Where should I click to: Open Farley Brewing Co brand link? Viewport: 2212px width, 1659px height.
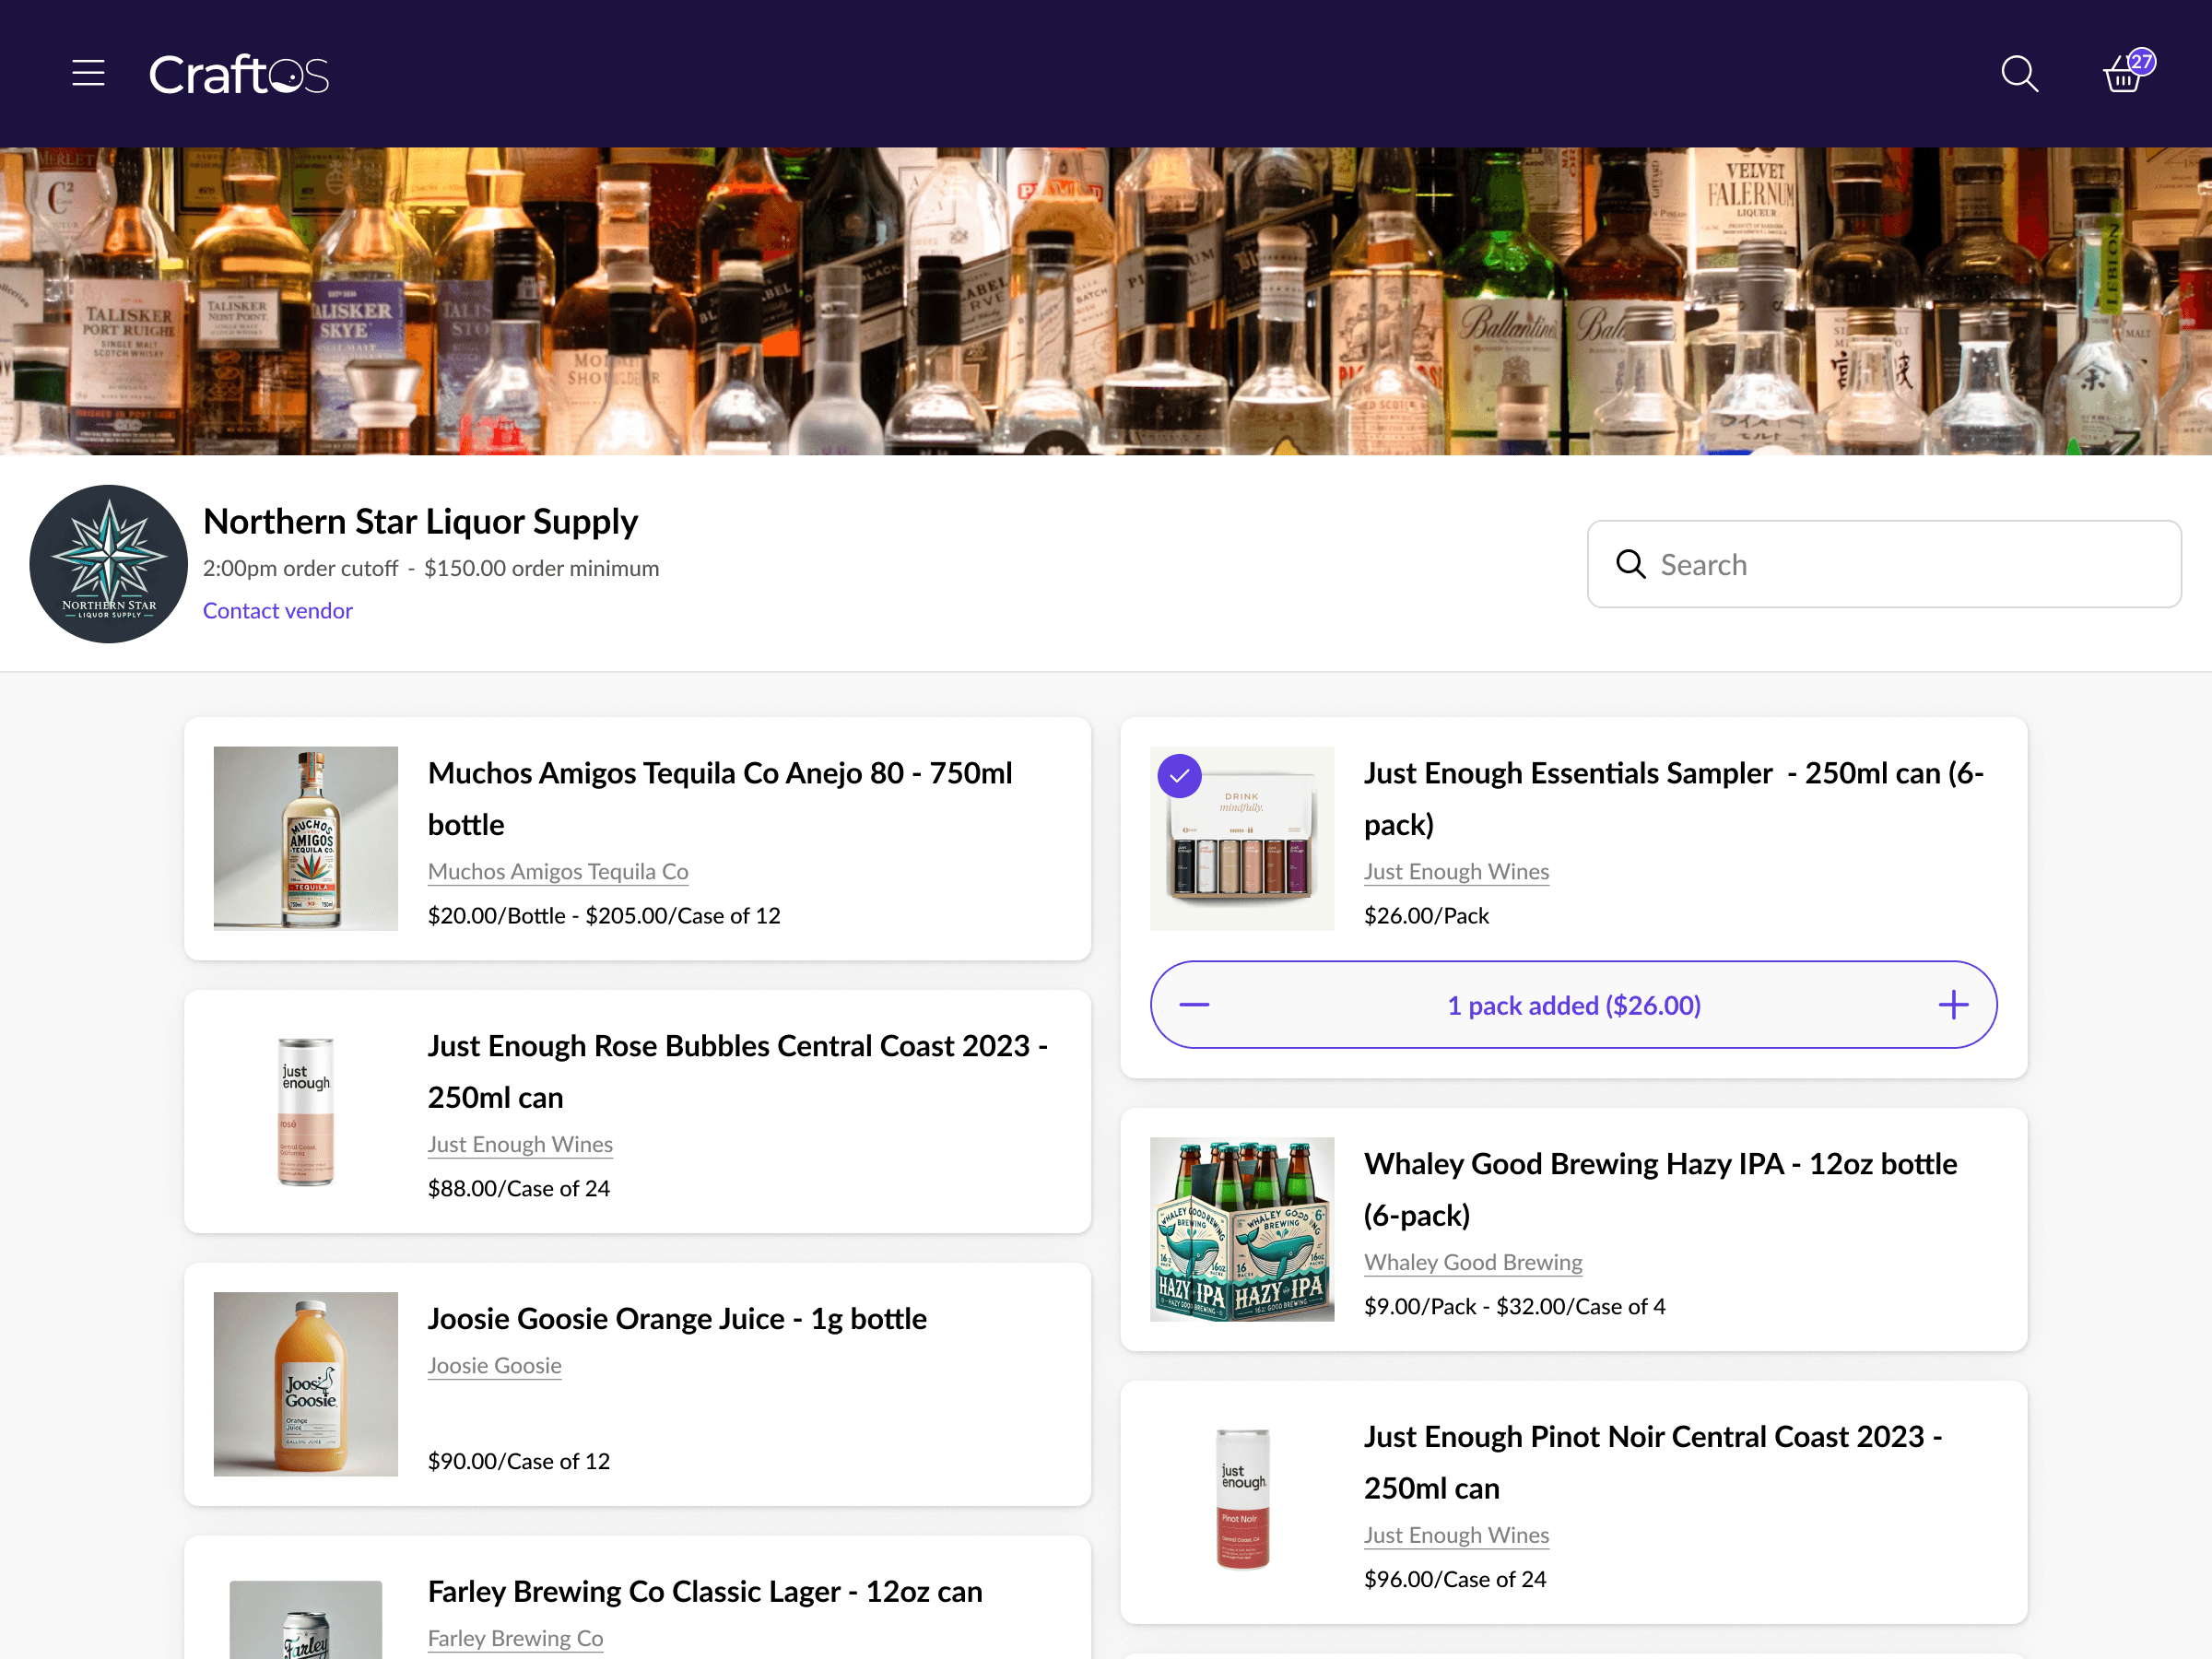coord(514,1638)
